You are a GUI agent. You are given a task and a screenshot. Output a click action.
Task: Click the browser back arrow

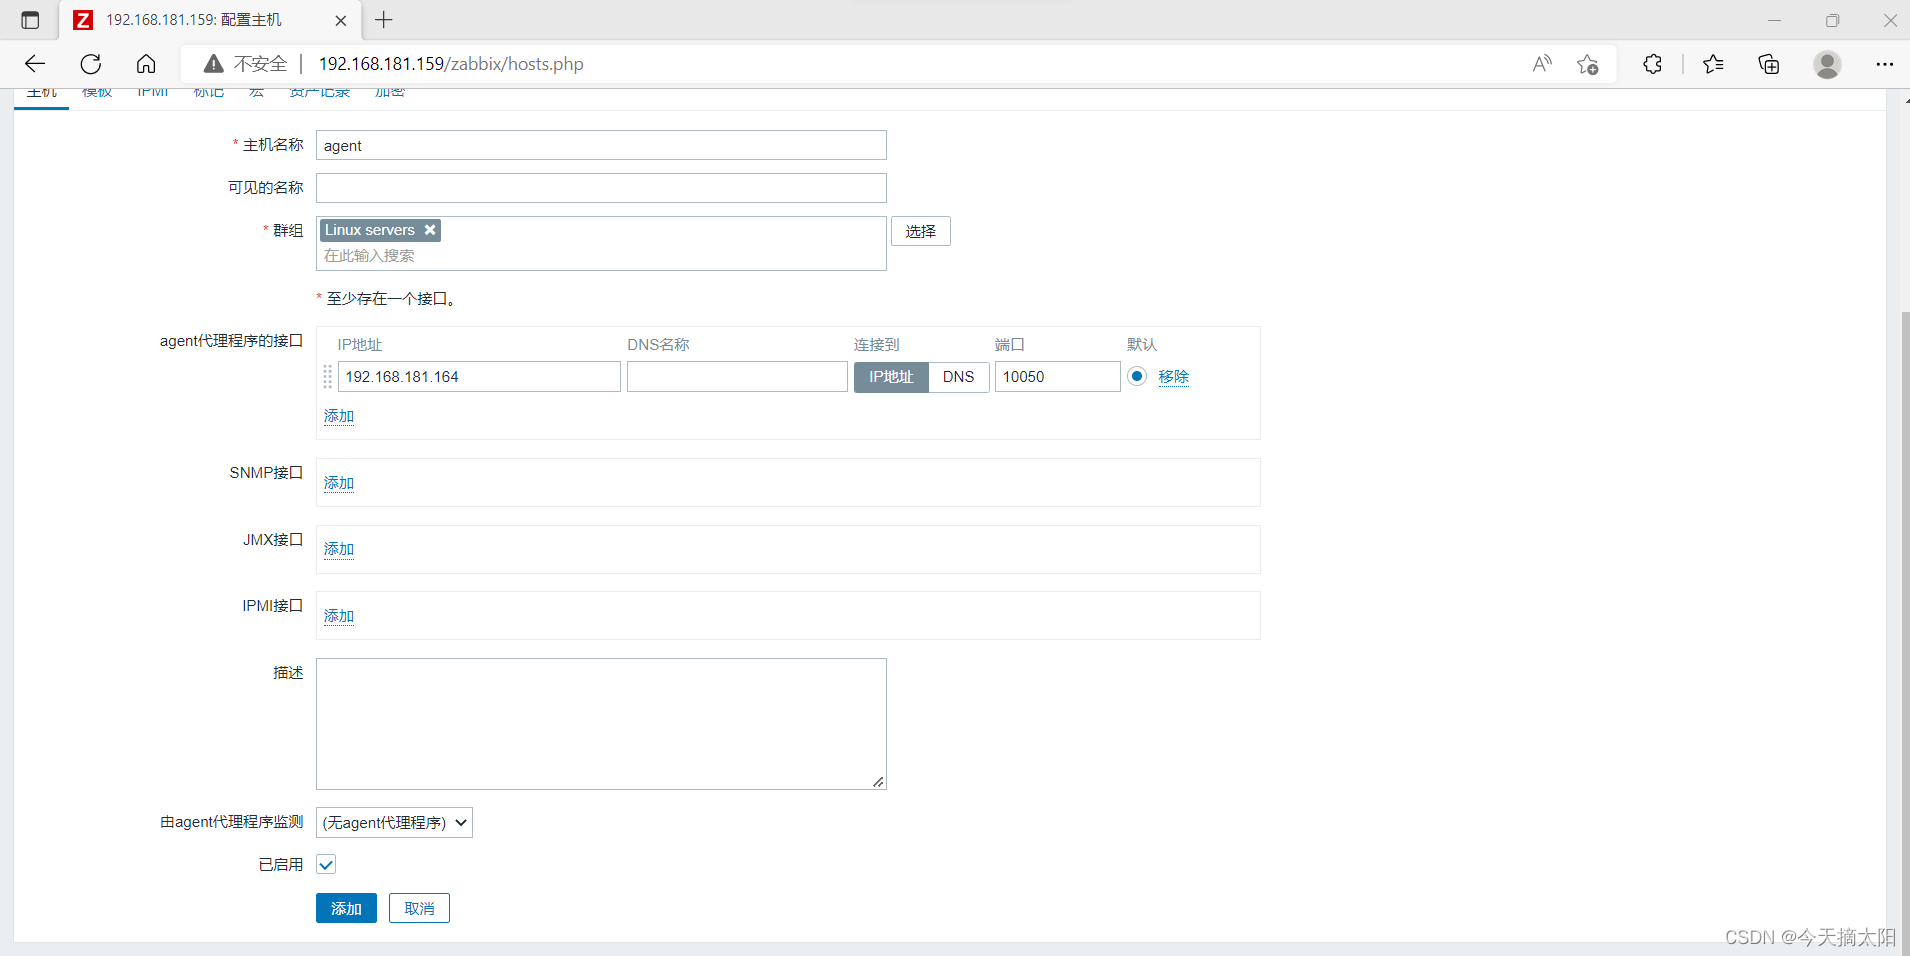coord(35,64)
